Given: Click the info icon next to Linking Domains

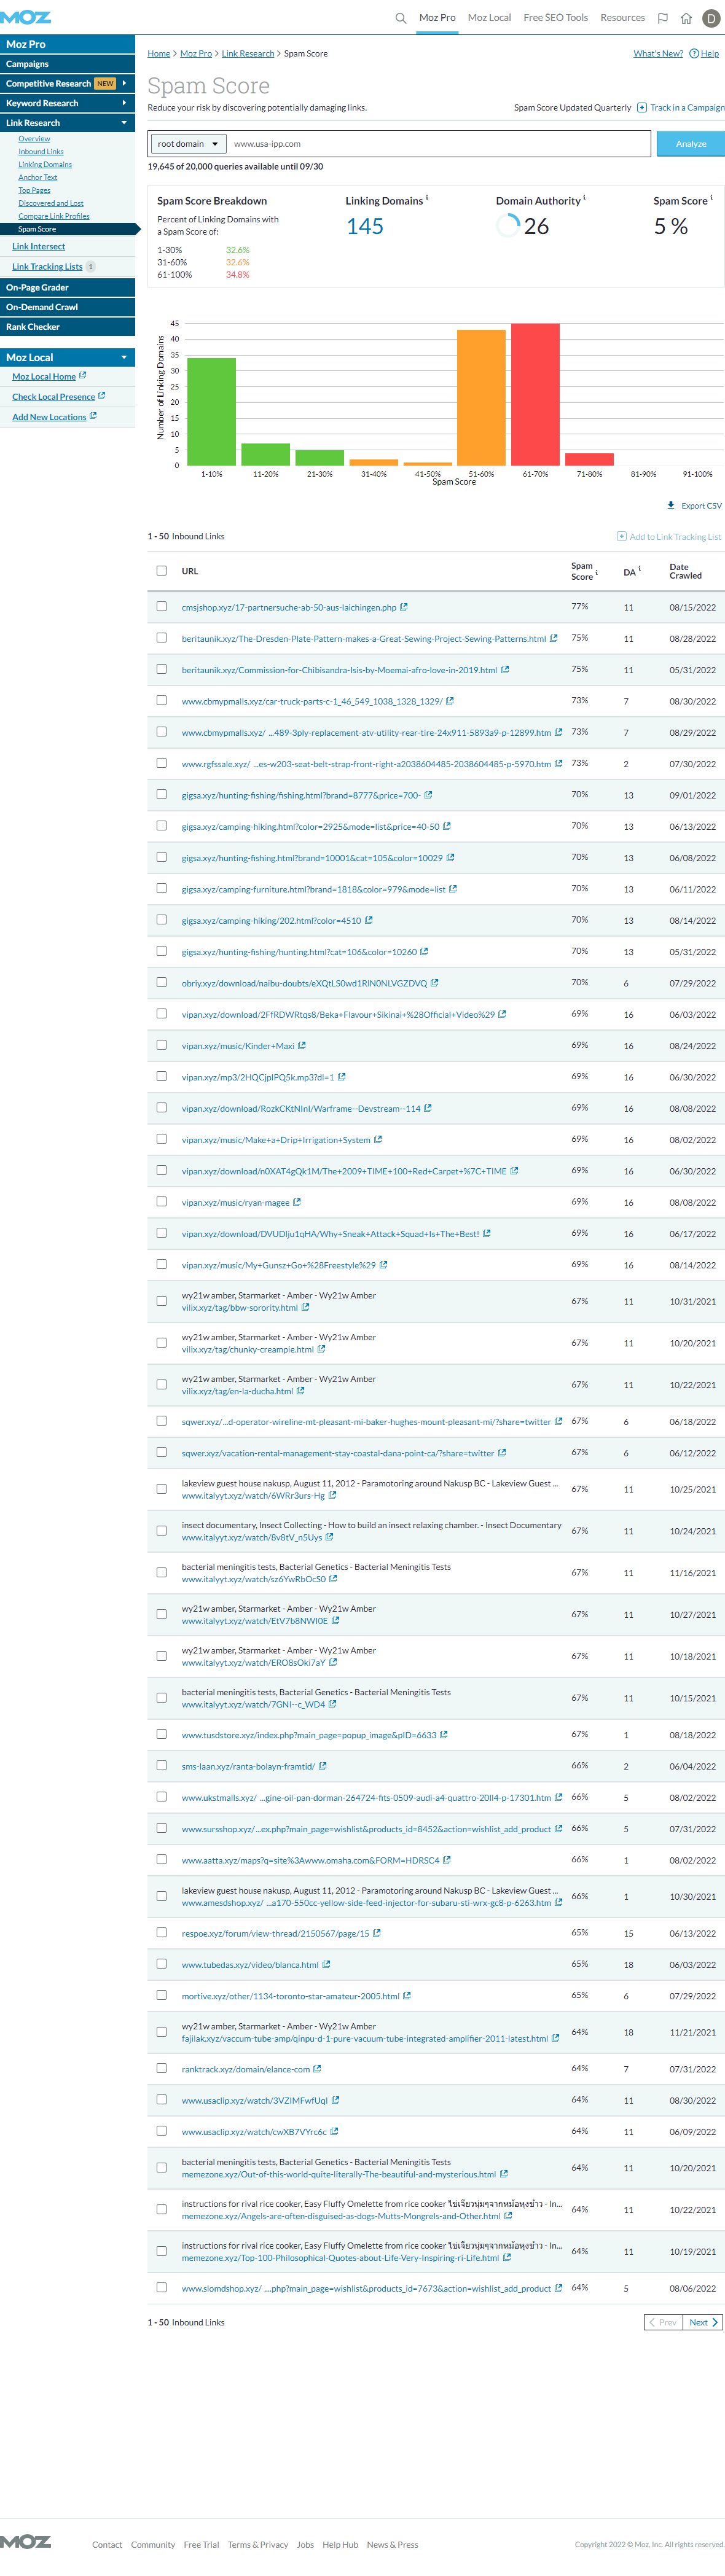Looking at the screenshot, I should click(x=427, y=198).
